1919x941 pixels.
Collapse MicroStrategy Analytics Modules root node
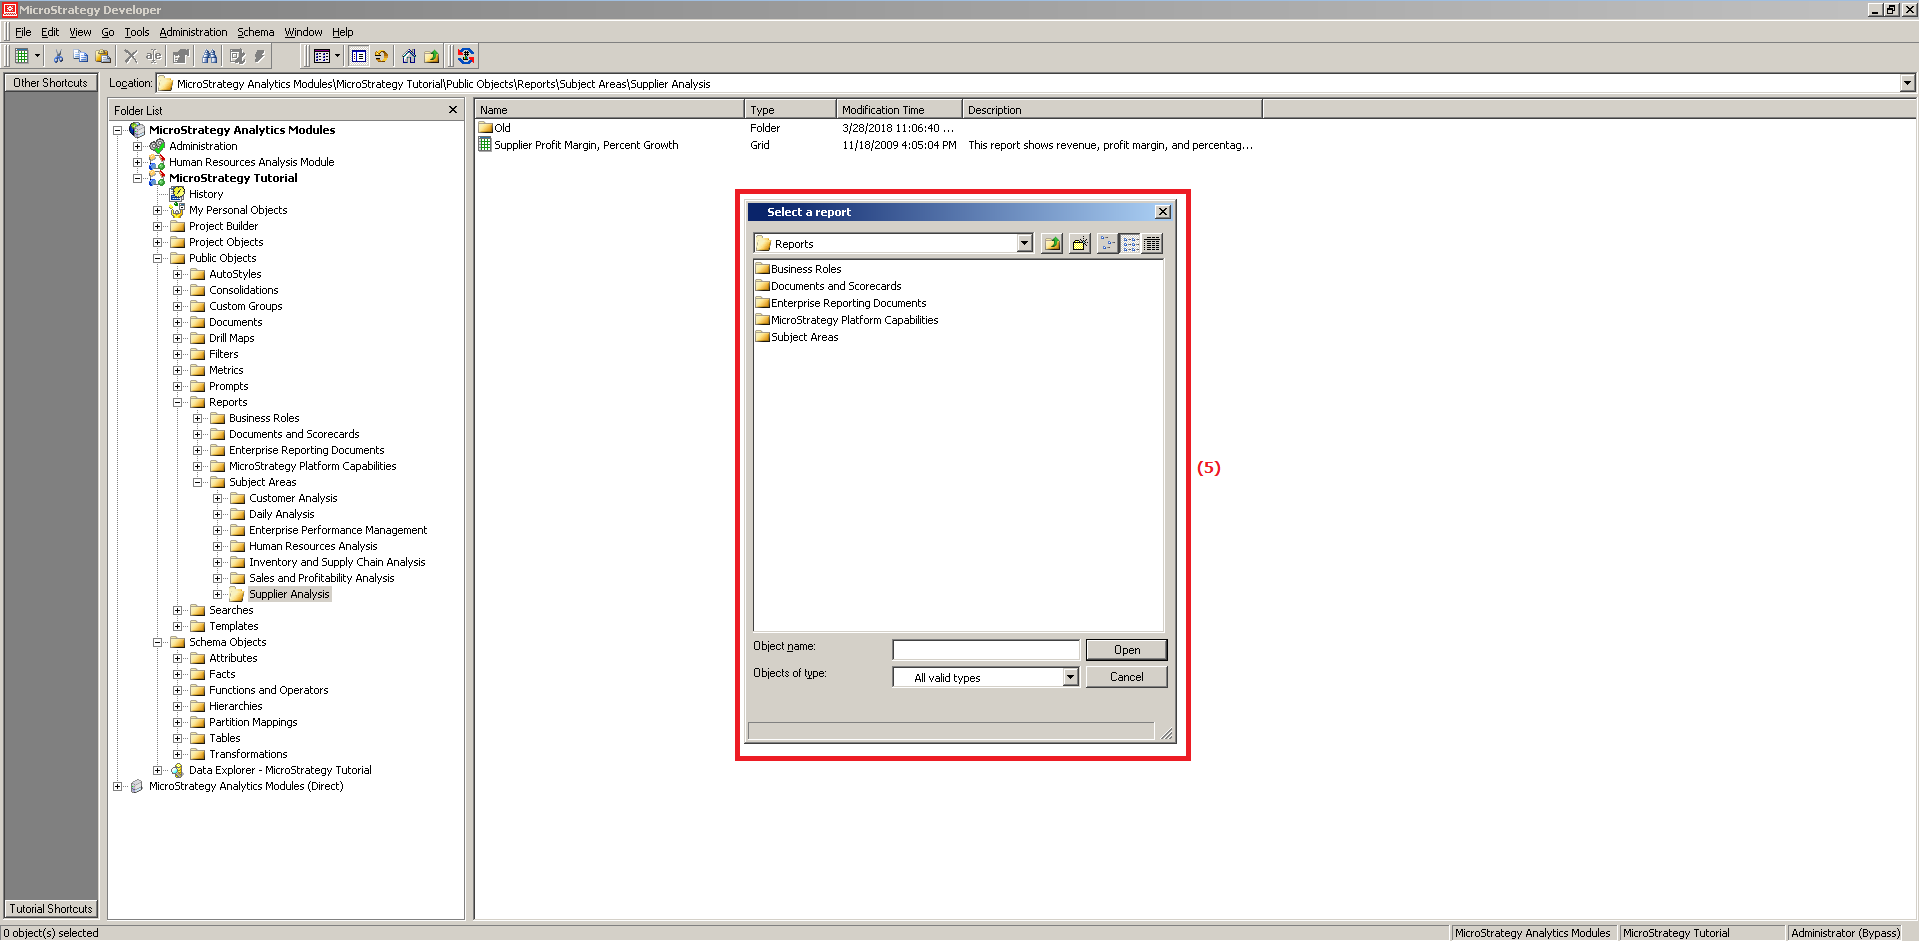coord(118,130)
